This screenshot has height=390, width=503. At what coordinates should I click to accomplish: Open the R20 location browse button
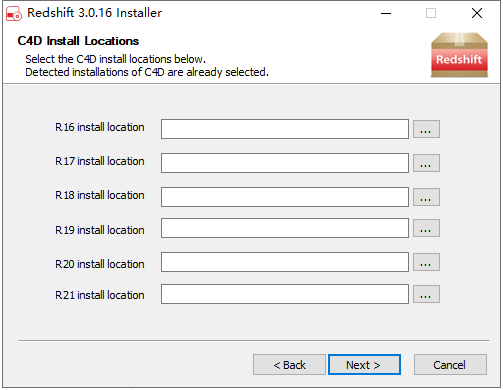tap(426, 262)
